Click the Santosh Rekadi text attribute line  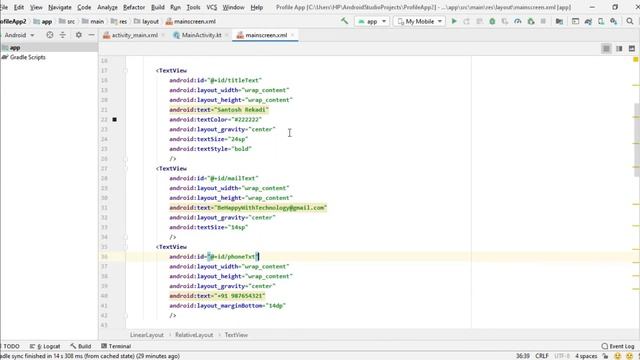point(219,110)
